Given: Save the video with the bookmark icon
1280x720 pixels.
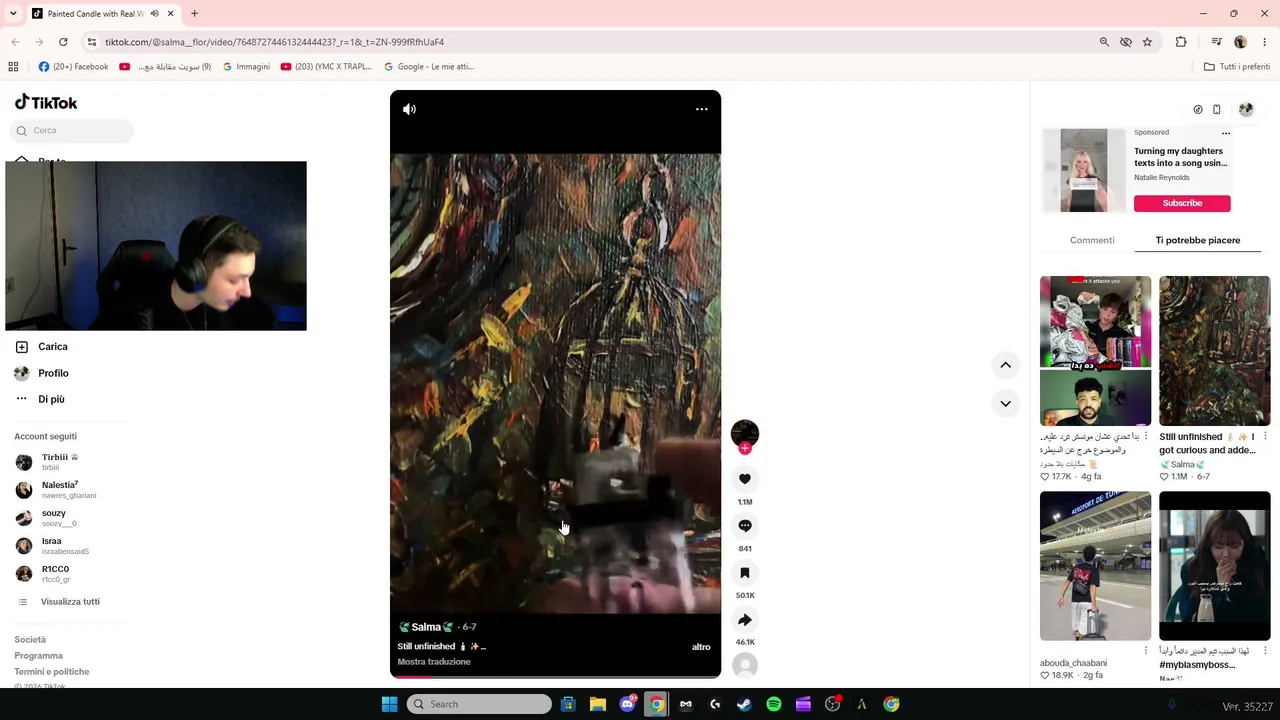Looking at the screenshot, I should click(745, 573).
